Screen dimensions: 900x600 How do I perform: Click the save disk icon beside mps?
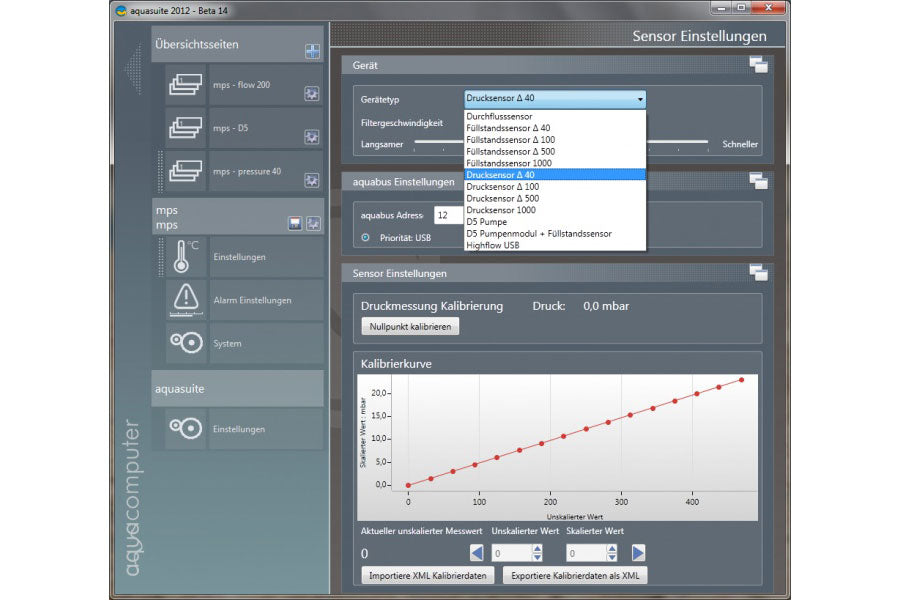pyautogui.click(x=295, y=223)
